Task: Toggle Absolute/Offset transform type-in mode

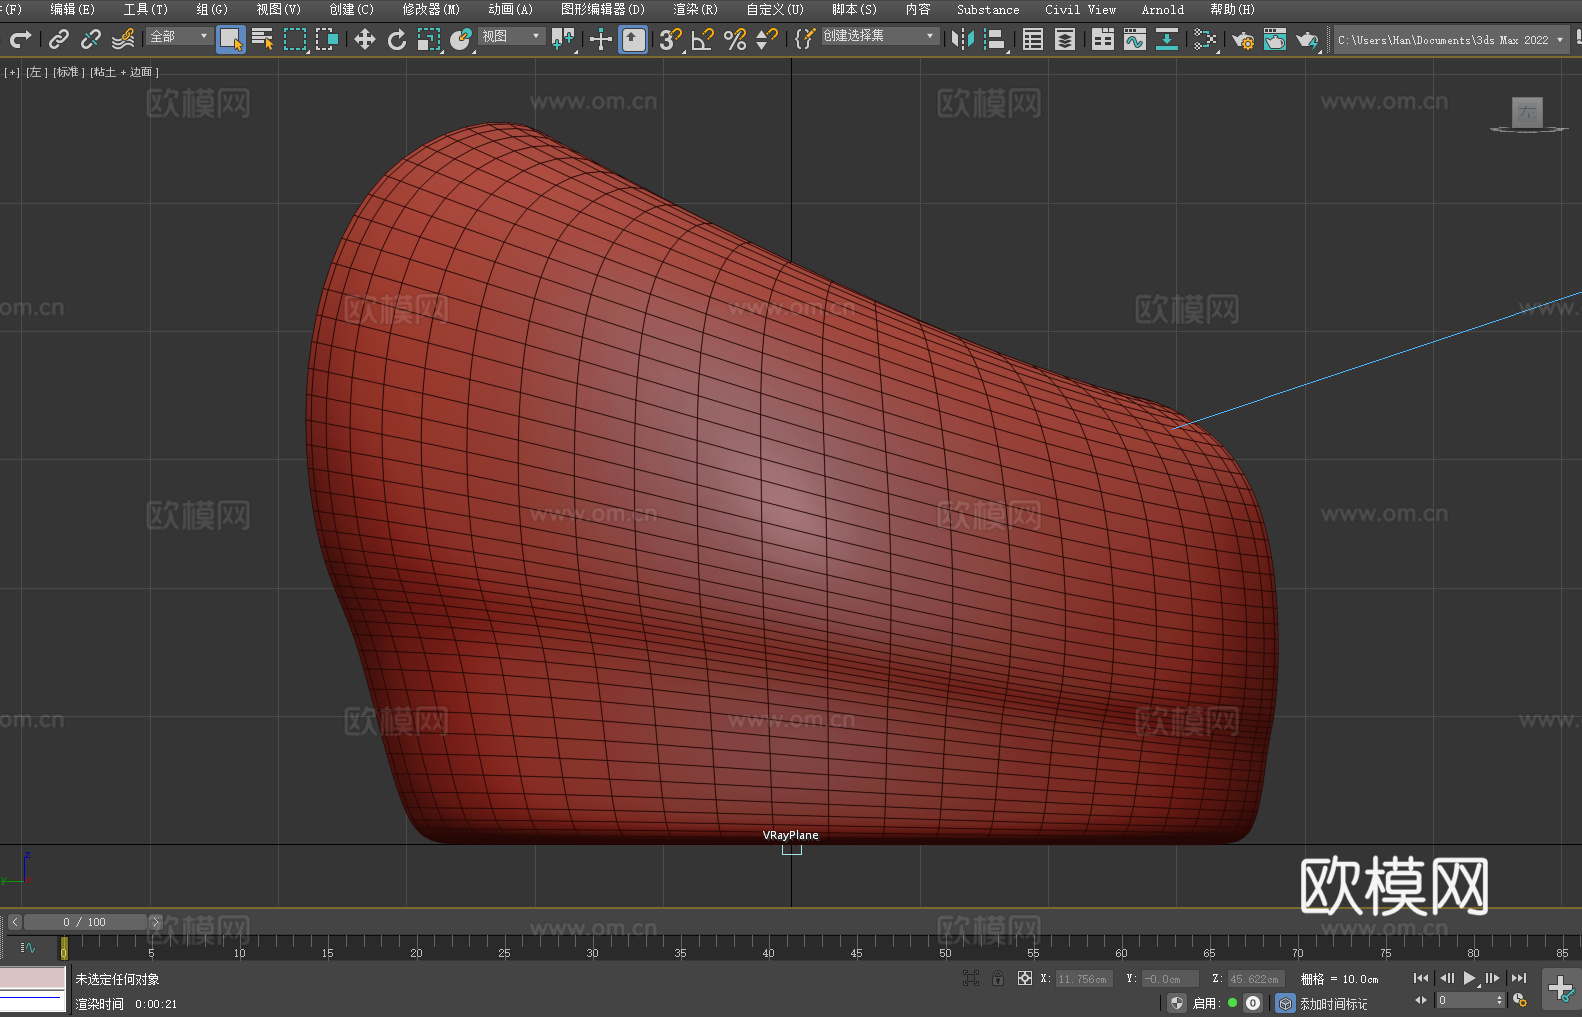Action: [x=1024, y=978]
